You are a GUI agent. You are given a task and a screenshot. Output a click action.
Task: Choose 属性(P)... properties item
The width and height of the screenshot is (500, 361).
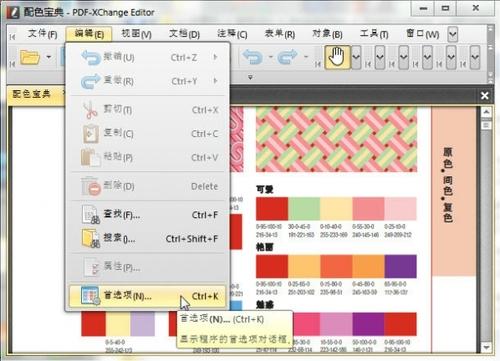tap(148, 267)
